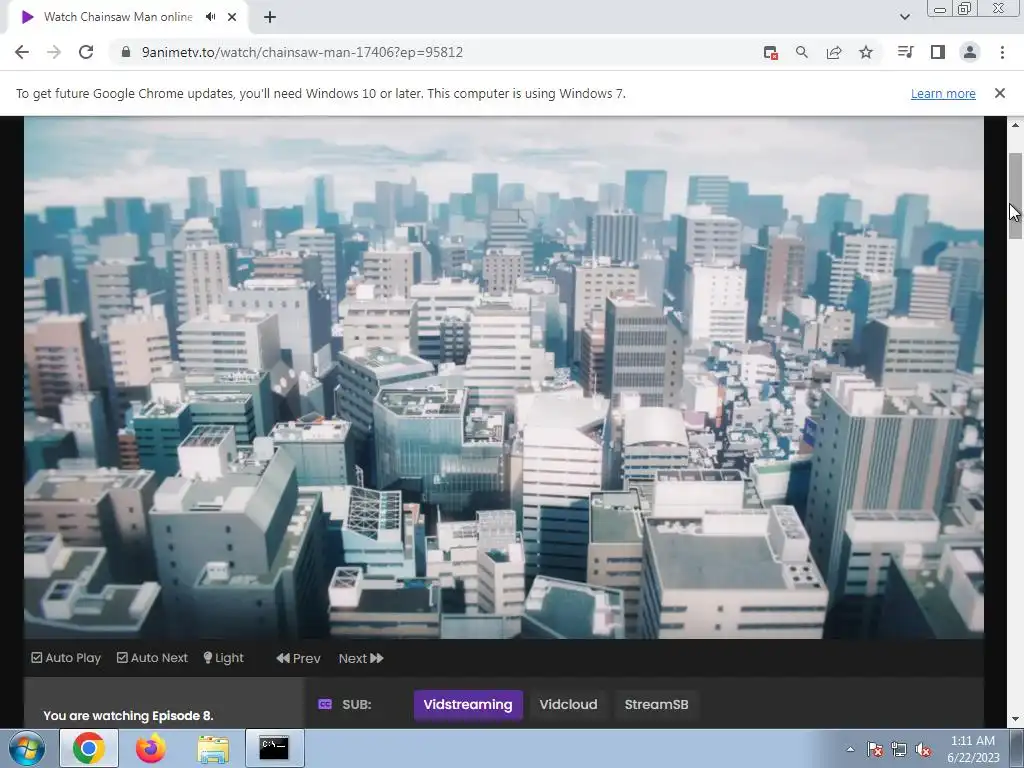The height and width of the screenshot is (768, 1024).
Task: Click the forward navigation arrow
Action: [x=54, y=52]
